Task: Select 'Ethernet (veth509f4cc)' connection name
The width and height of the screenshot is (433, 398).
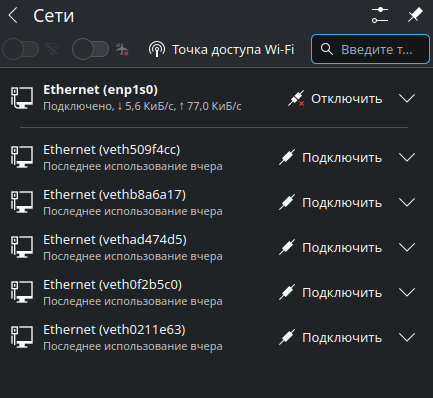Action: click(x=112, y=150)
